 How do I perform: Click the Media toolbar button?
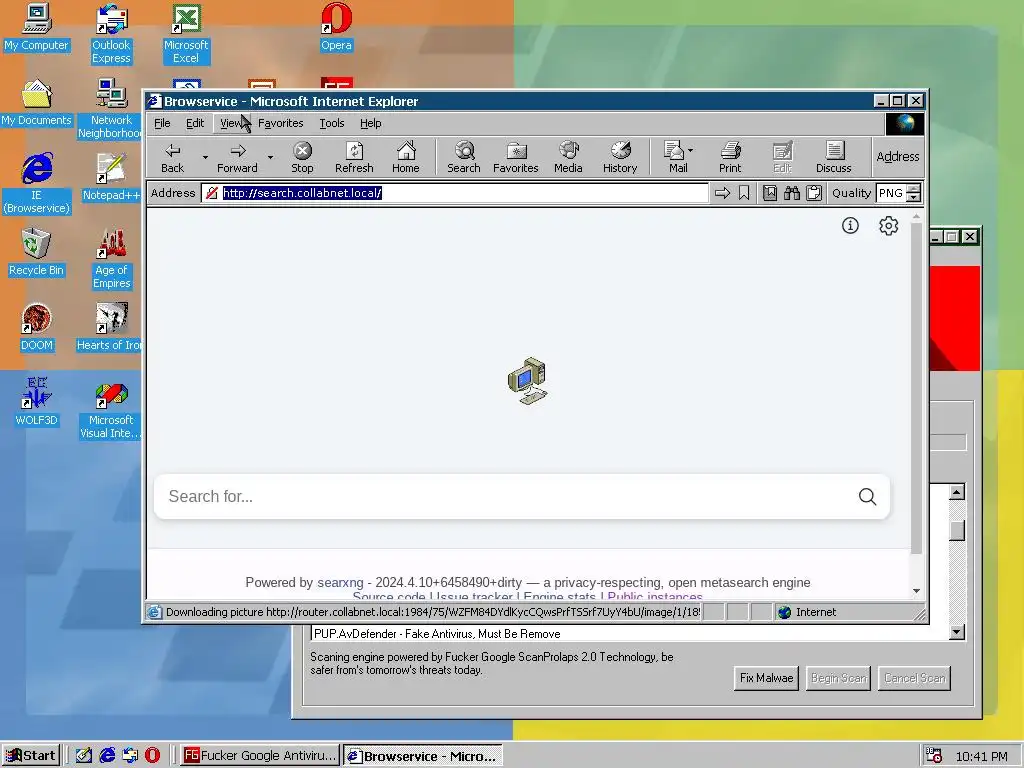tap(568, 157)
